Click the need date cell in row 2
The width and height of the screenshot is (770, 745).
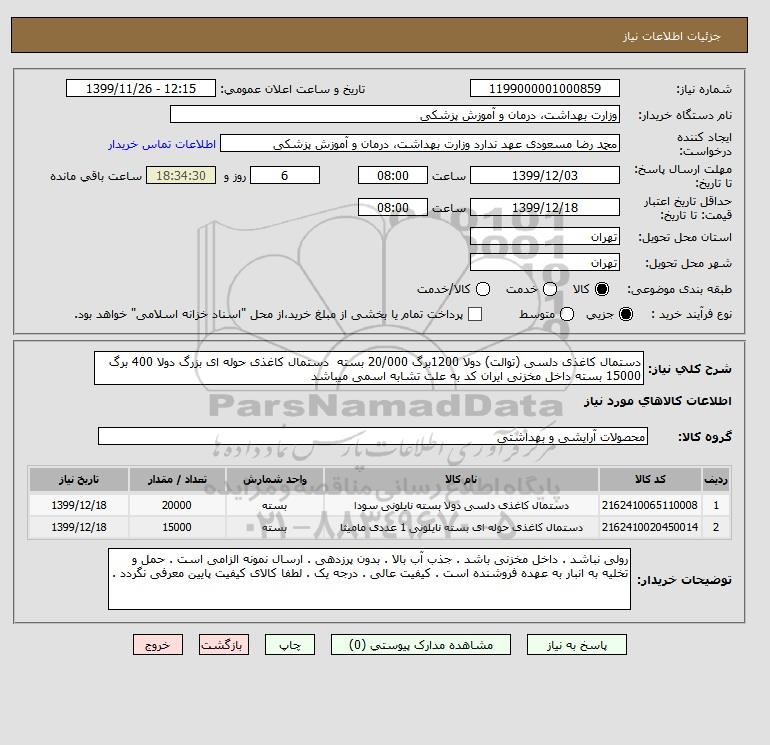[79, 527]
